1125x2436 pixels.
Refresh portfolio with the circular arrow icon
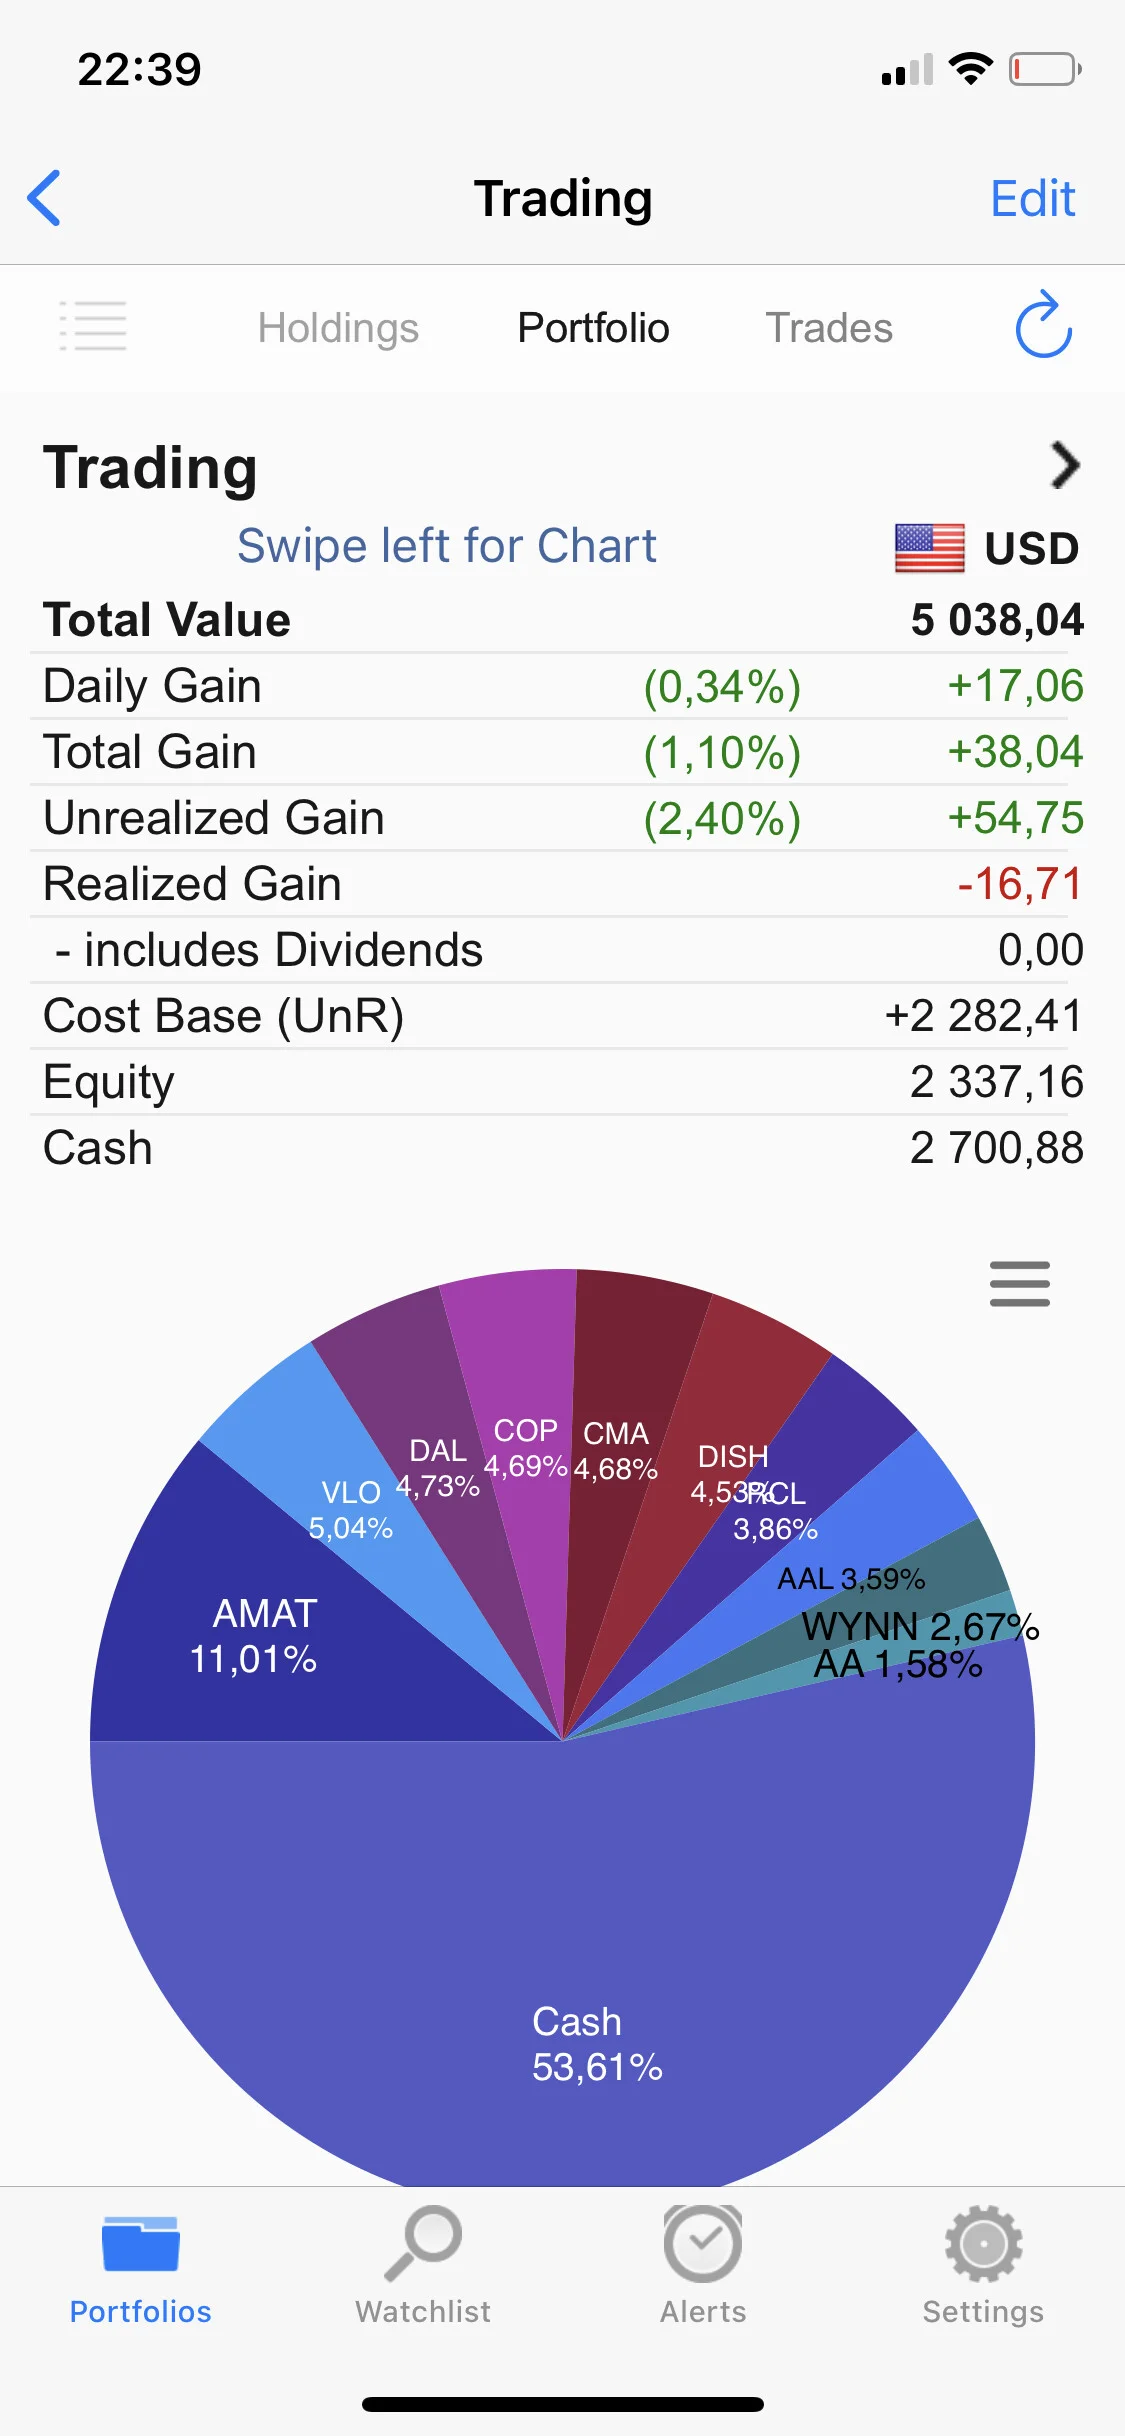(x=1043, y=324)
